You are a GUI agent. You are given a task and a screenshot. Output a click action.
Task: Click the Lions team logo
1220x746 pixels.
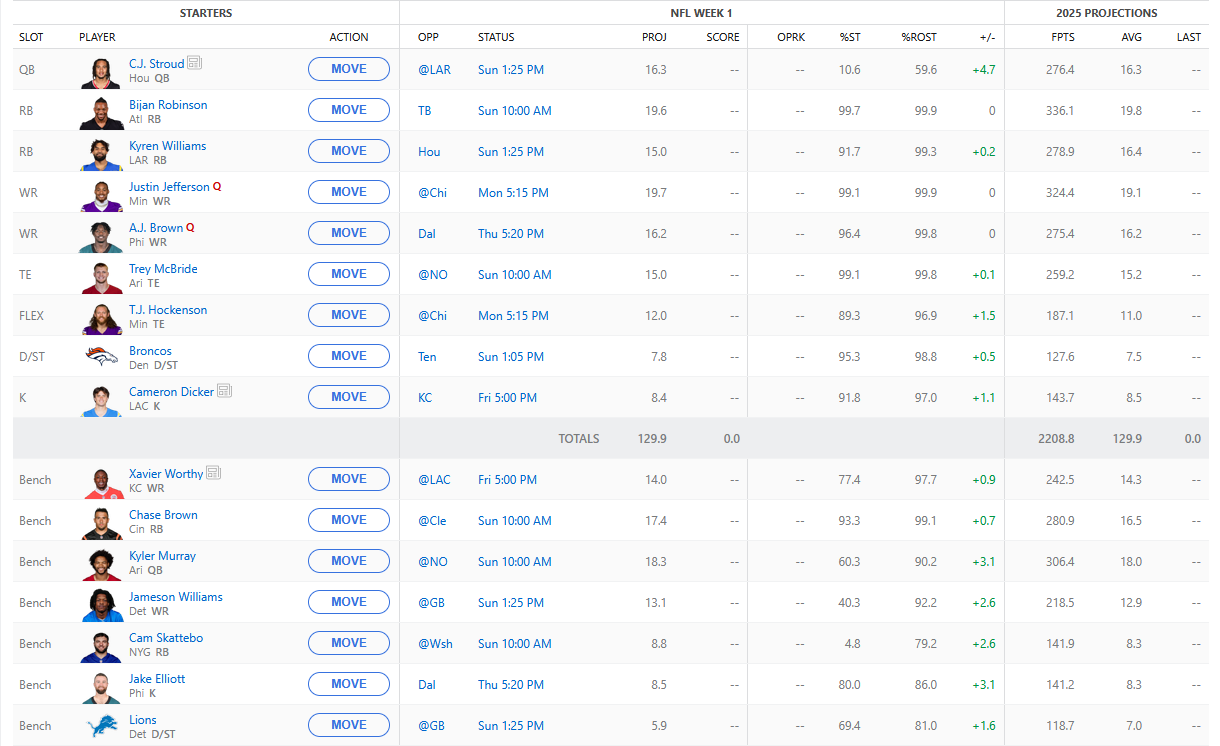(102, 726)
